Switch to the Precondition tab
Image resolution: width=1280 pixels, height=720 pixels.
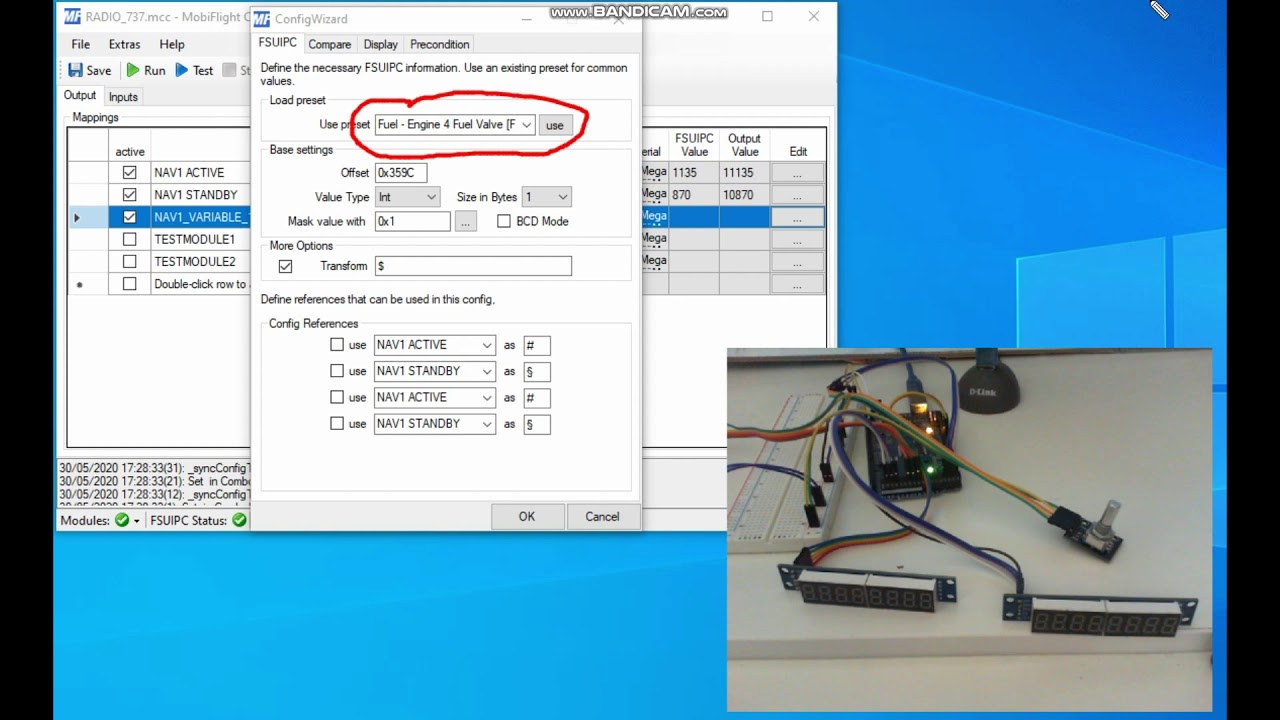tap(440, 44)
